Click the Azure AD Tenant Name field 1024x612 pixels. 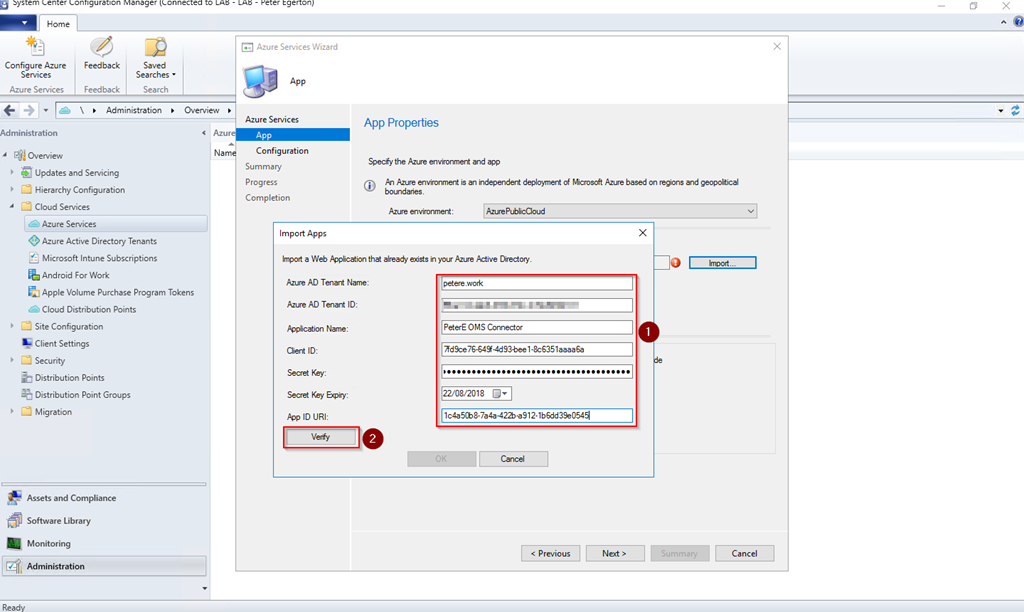(x=537, y=283)
